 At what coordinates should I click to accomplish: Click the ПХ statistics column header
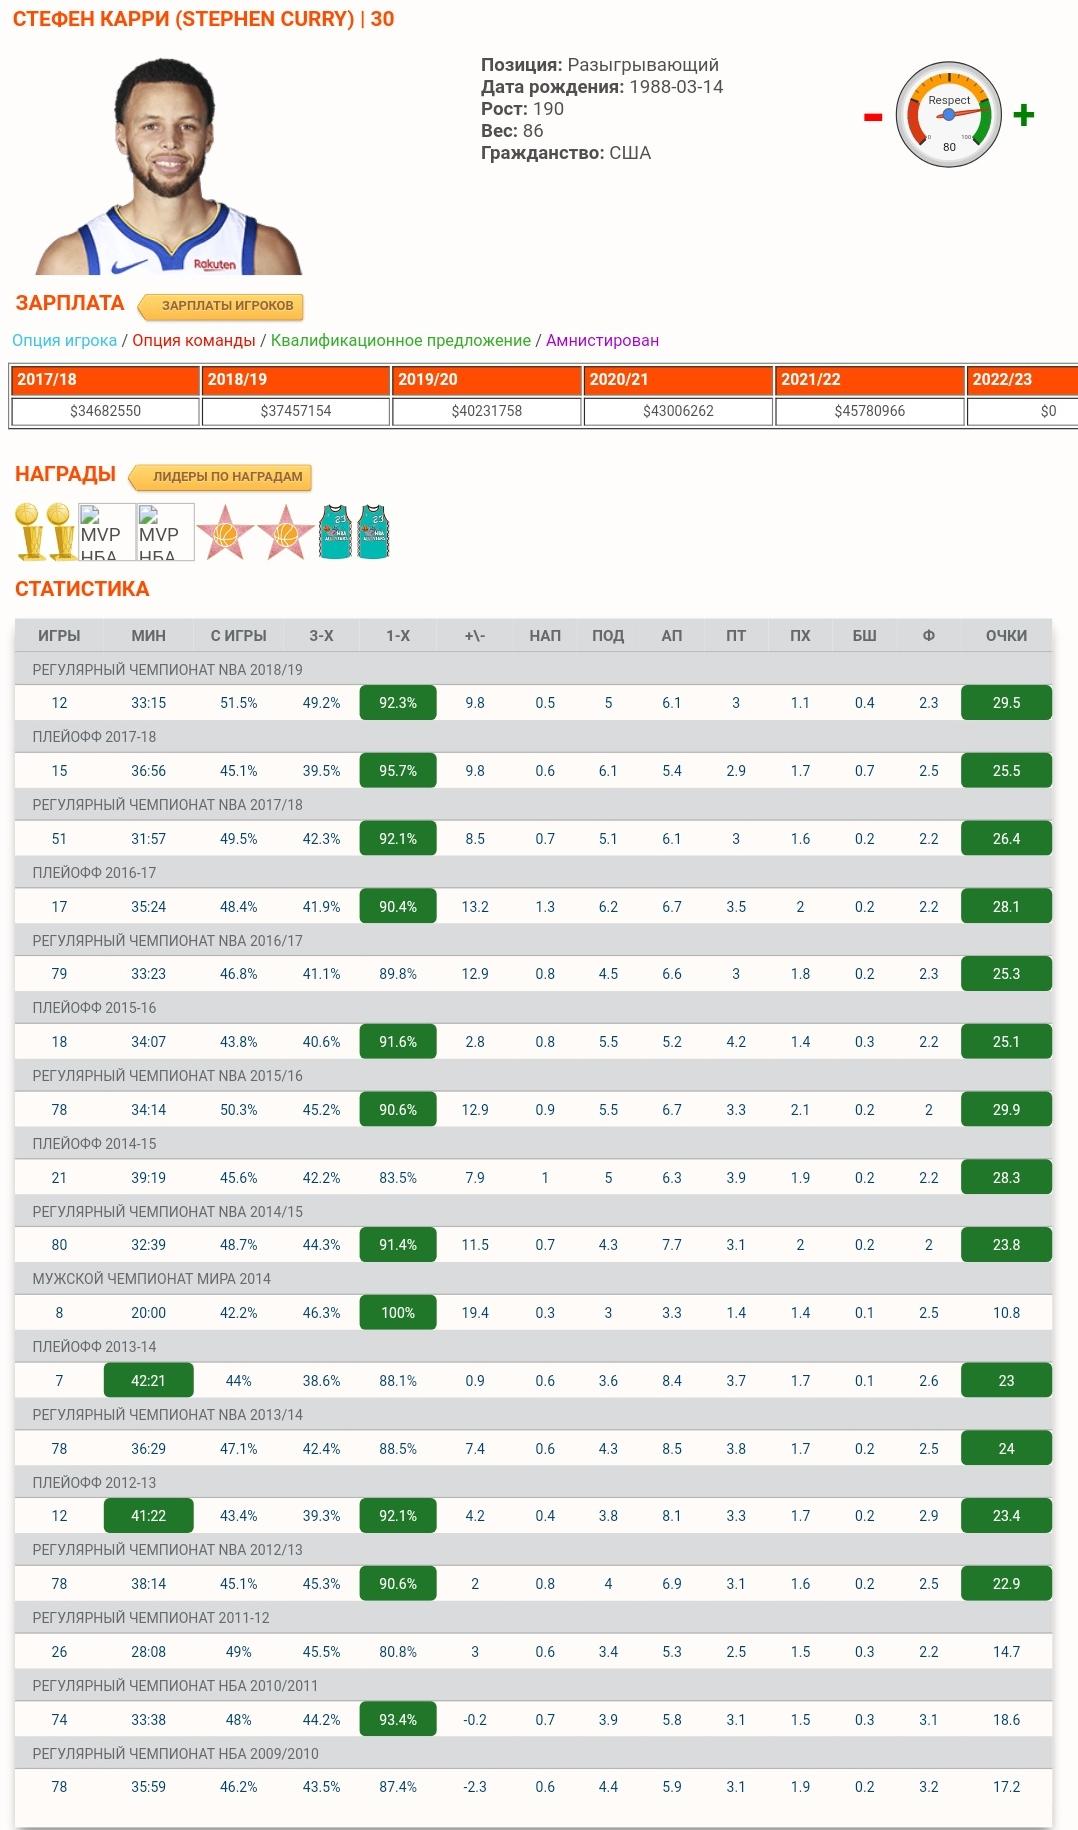click(800, 636)
